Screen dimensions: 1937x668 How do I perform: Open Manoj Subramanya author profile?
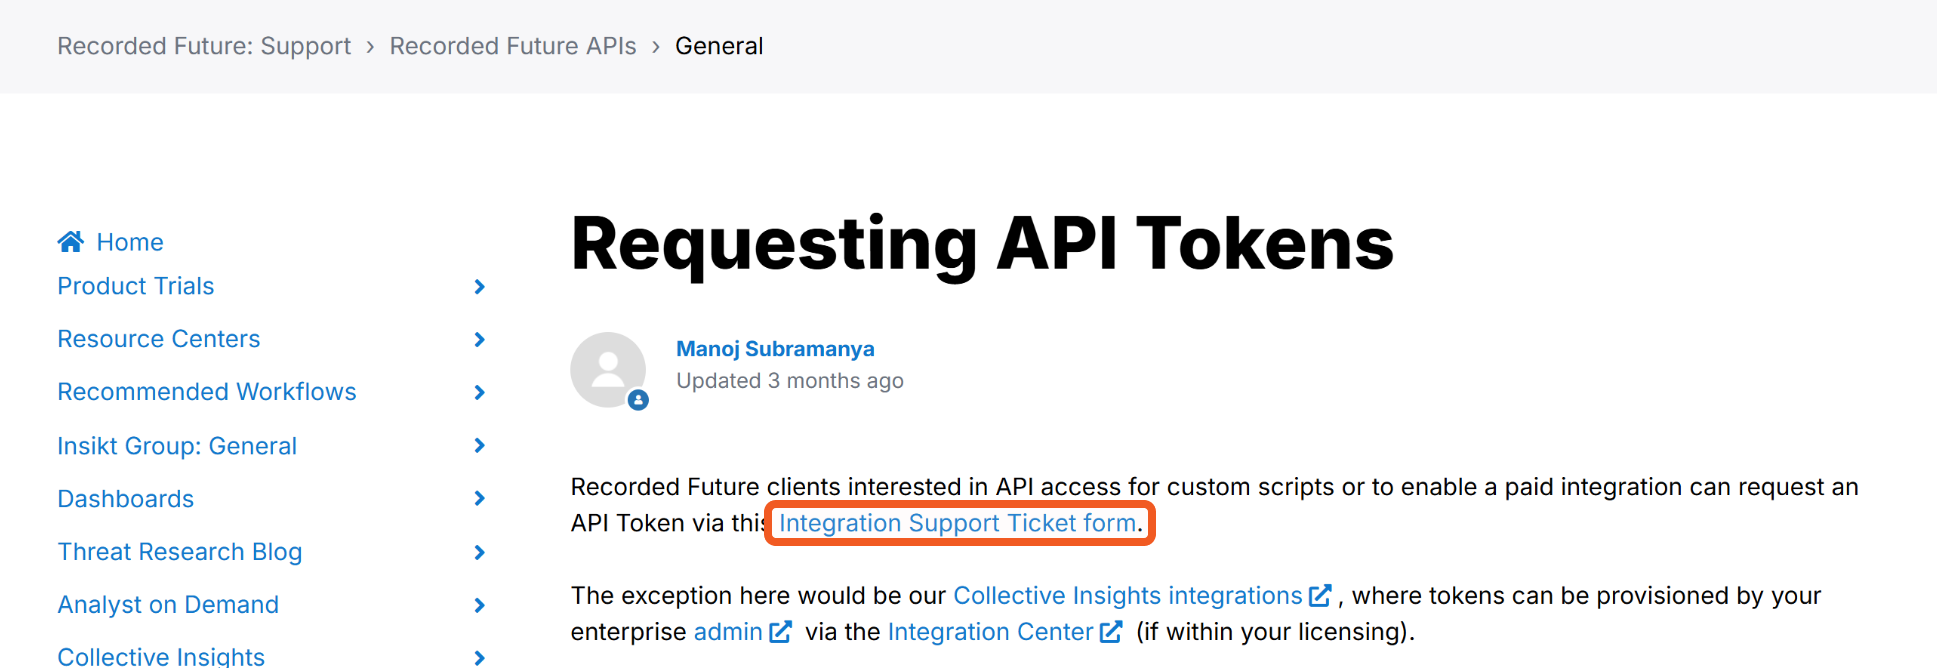(x=775, y=349)
